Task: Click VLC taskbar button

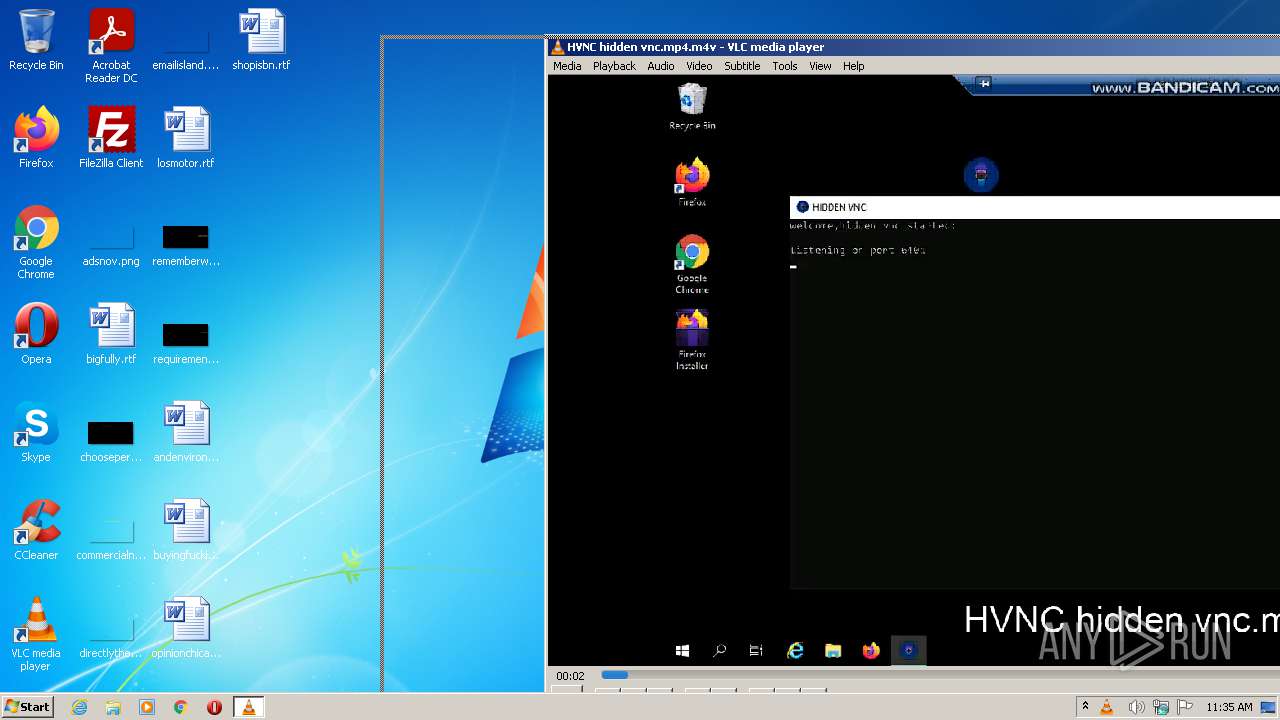Action: [248, 707]
